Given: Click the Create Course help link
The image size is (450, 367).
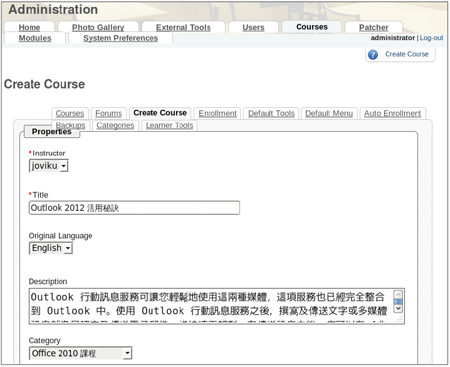Looking at the screenshot, I should 407,54.
